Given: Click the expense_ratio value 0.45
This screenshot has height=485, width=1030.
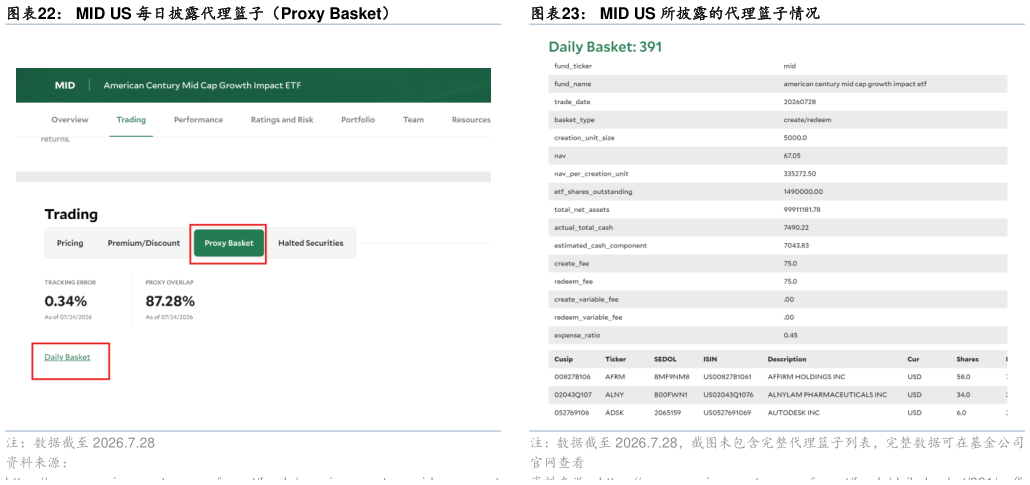Looking at the screenshot, I should click(x=790, y=335).
